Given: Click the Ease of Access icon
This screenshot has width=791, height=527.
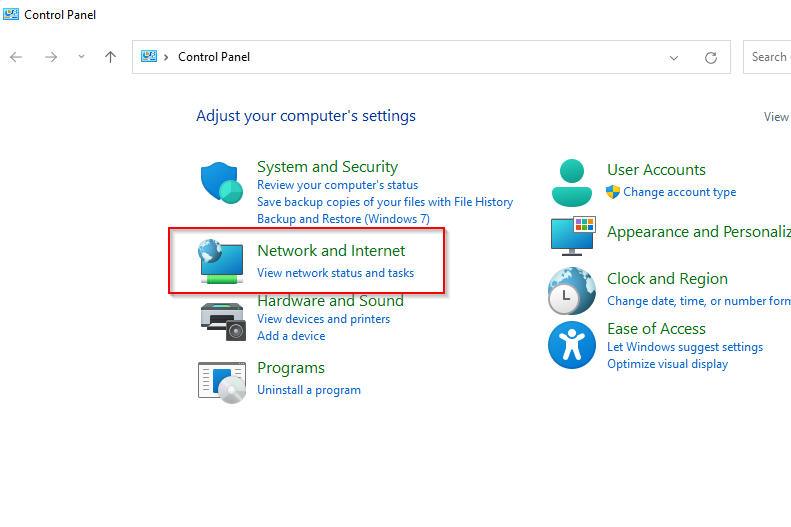Looking at the screenshot, I should [571, 346].
